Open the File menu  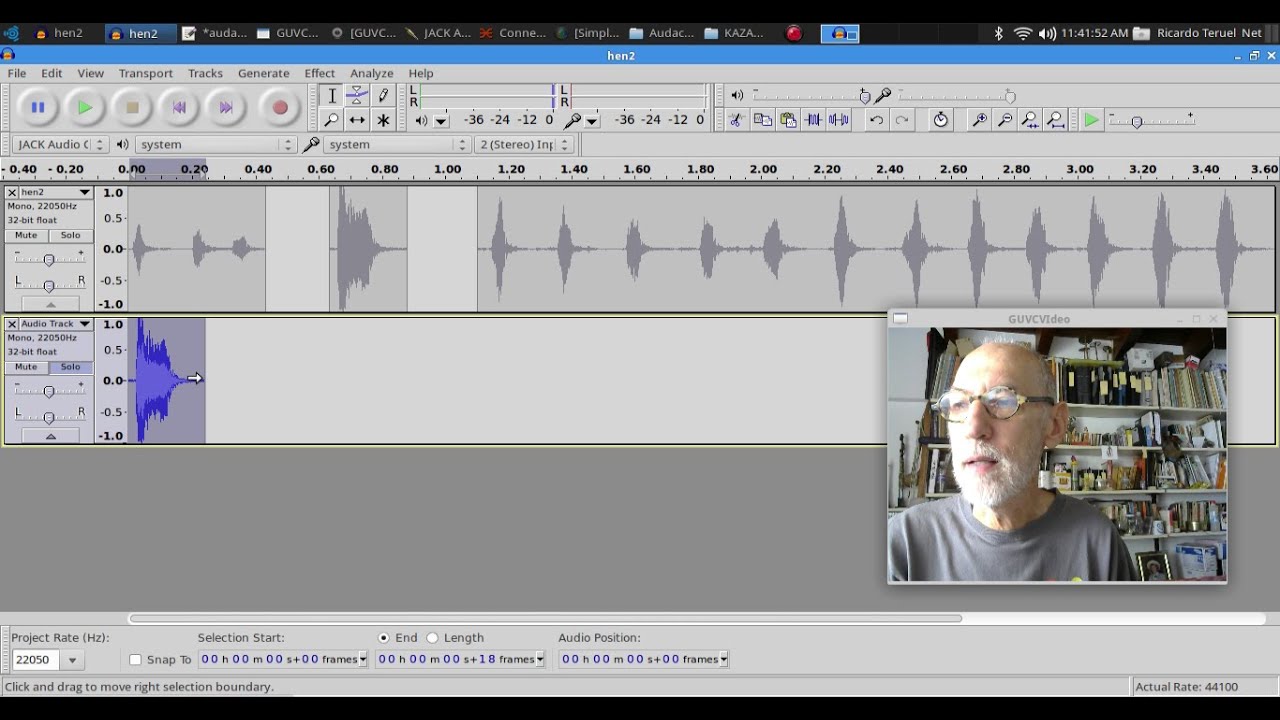click(x=17, y=73)
